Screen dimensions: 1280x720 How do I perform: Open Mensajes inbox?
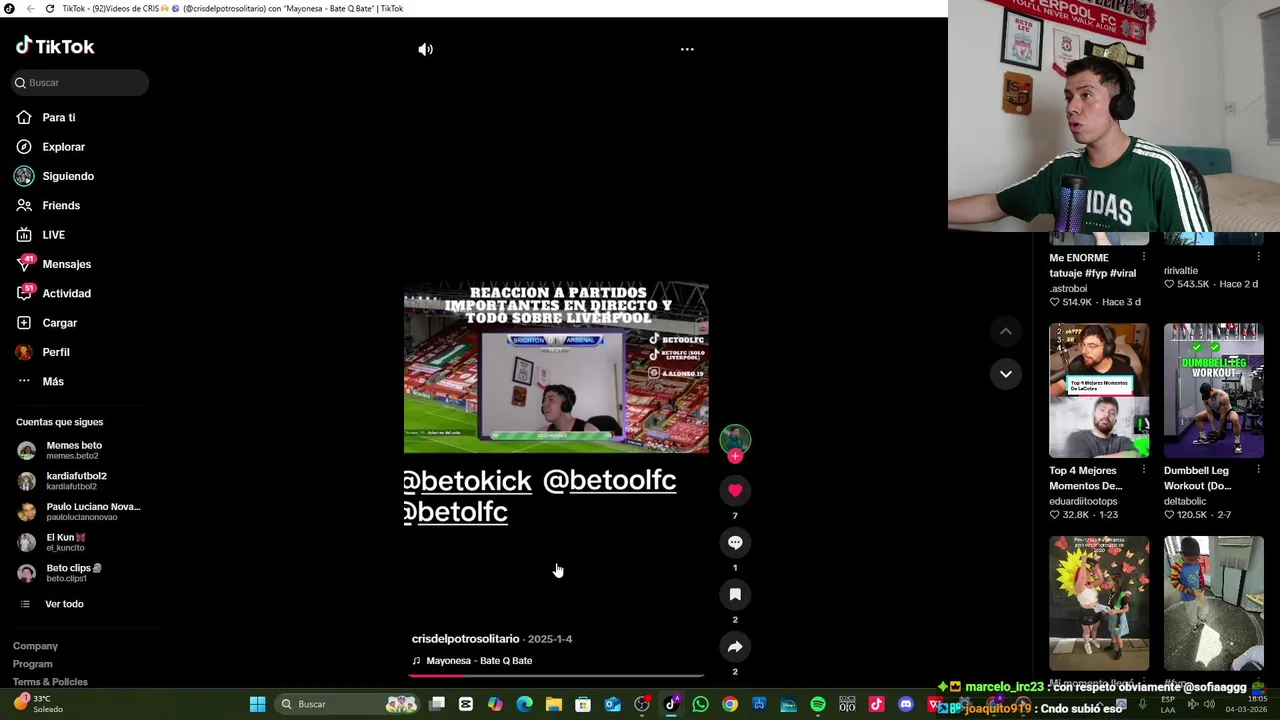tap(53, 264)
